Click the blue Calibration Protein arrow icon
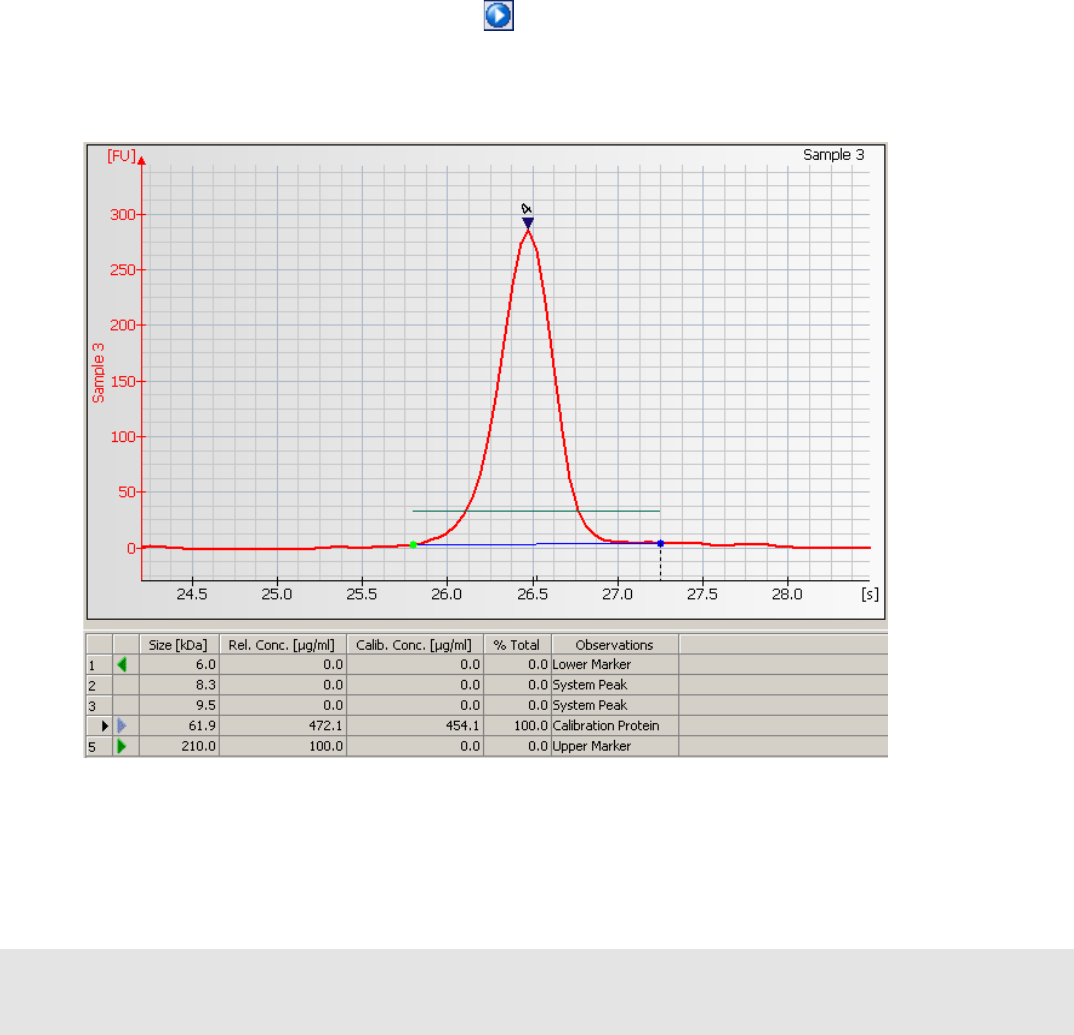The image size is (1074, 1035). click(123, 725)
